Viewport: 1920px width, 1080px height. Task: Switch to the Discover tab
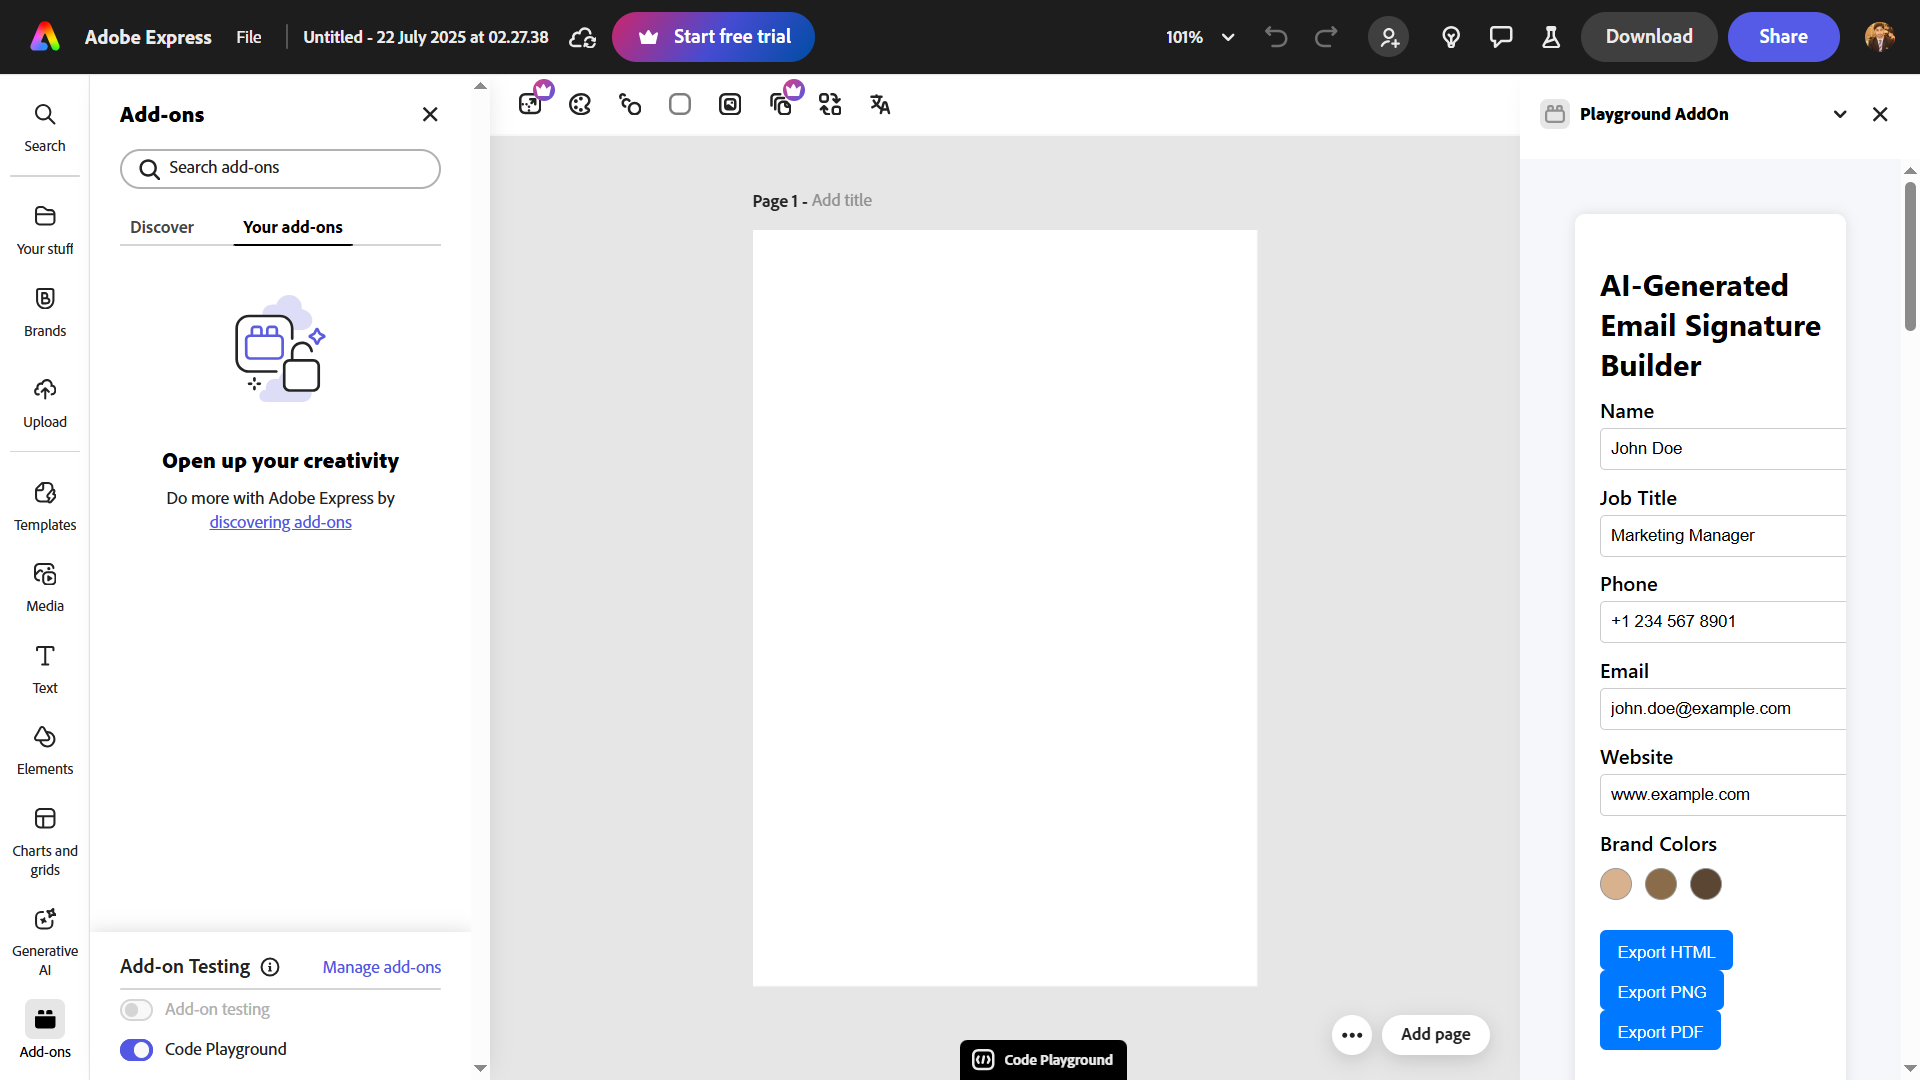pyautogui.click(x=162, y=227)
